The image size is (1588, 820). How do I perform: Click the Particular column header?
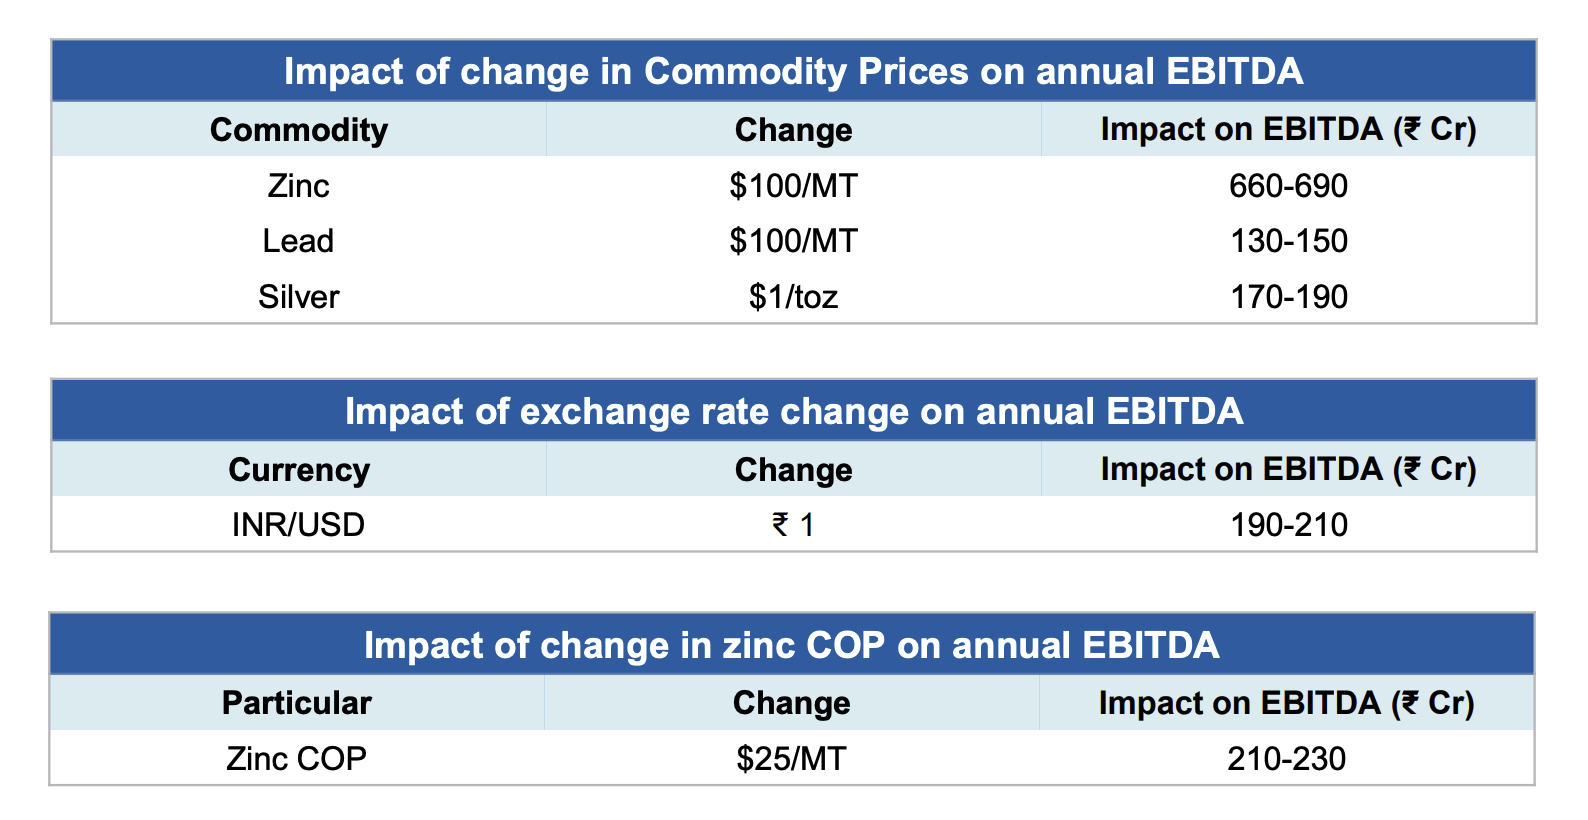coord(296,703)
